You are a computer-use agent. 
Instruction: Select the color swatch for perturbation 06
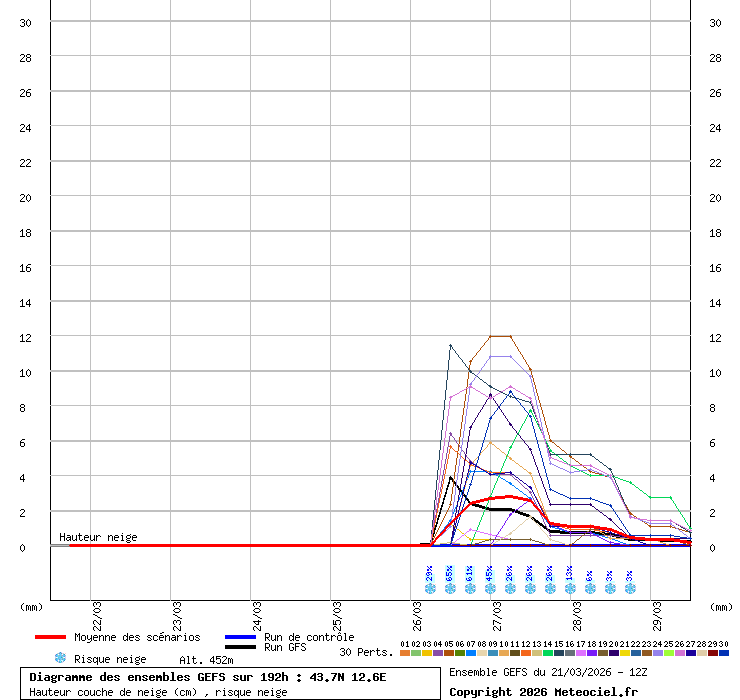point(460,653)
